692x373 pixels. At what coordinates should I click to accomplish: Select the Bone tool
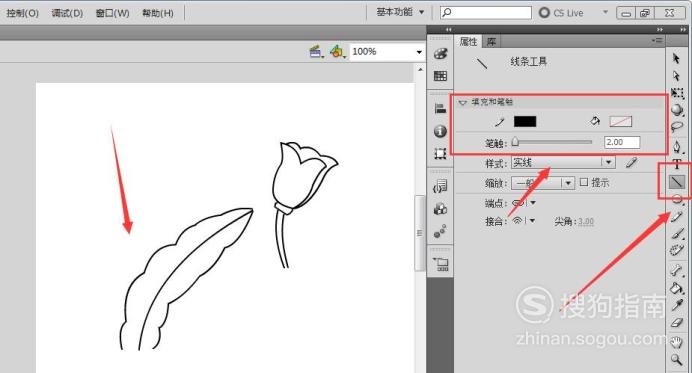(677, 270)
